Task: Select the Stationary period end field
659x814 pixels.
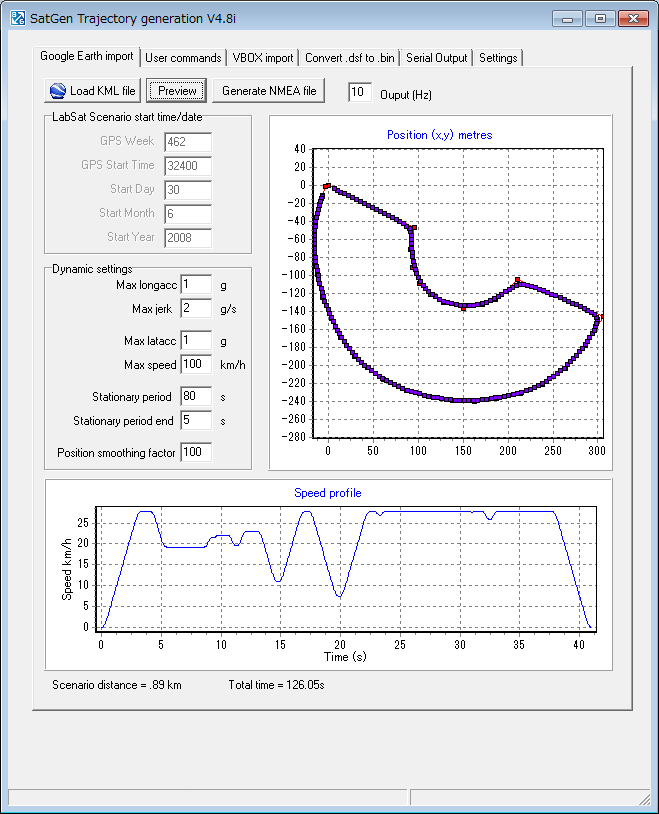Action: click(x=195, y=421)
